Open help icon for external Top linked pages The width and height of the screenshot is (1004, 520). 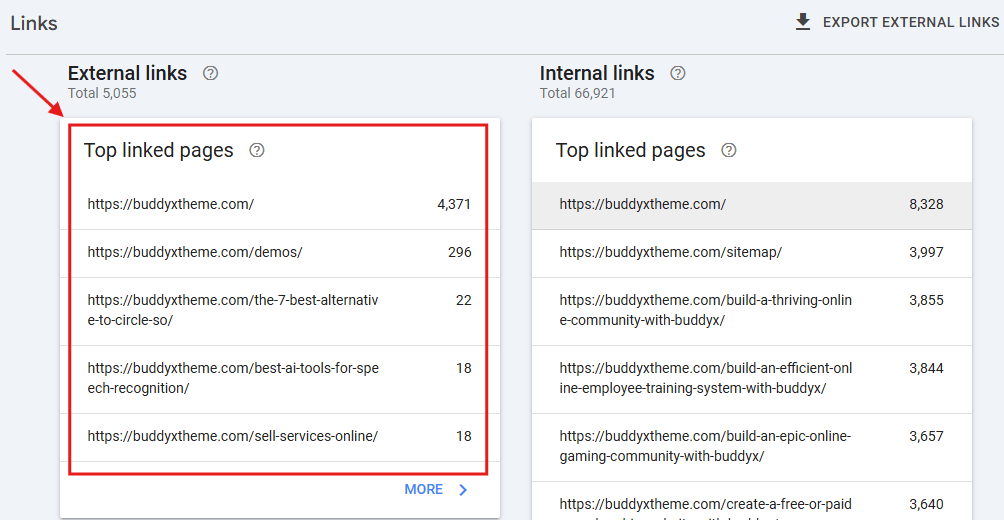[x=257, y=150]
